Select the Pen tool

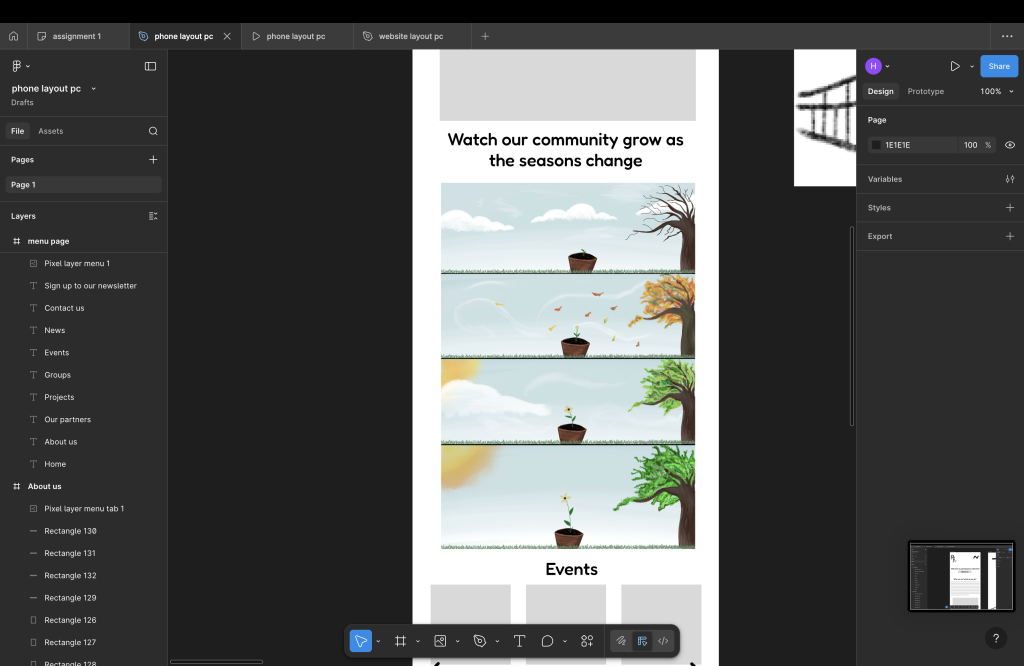pyautogui.click(x=480, y=641)
